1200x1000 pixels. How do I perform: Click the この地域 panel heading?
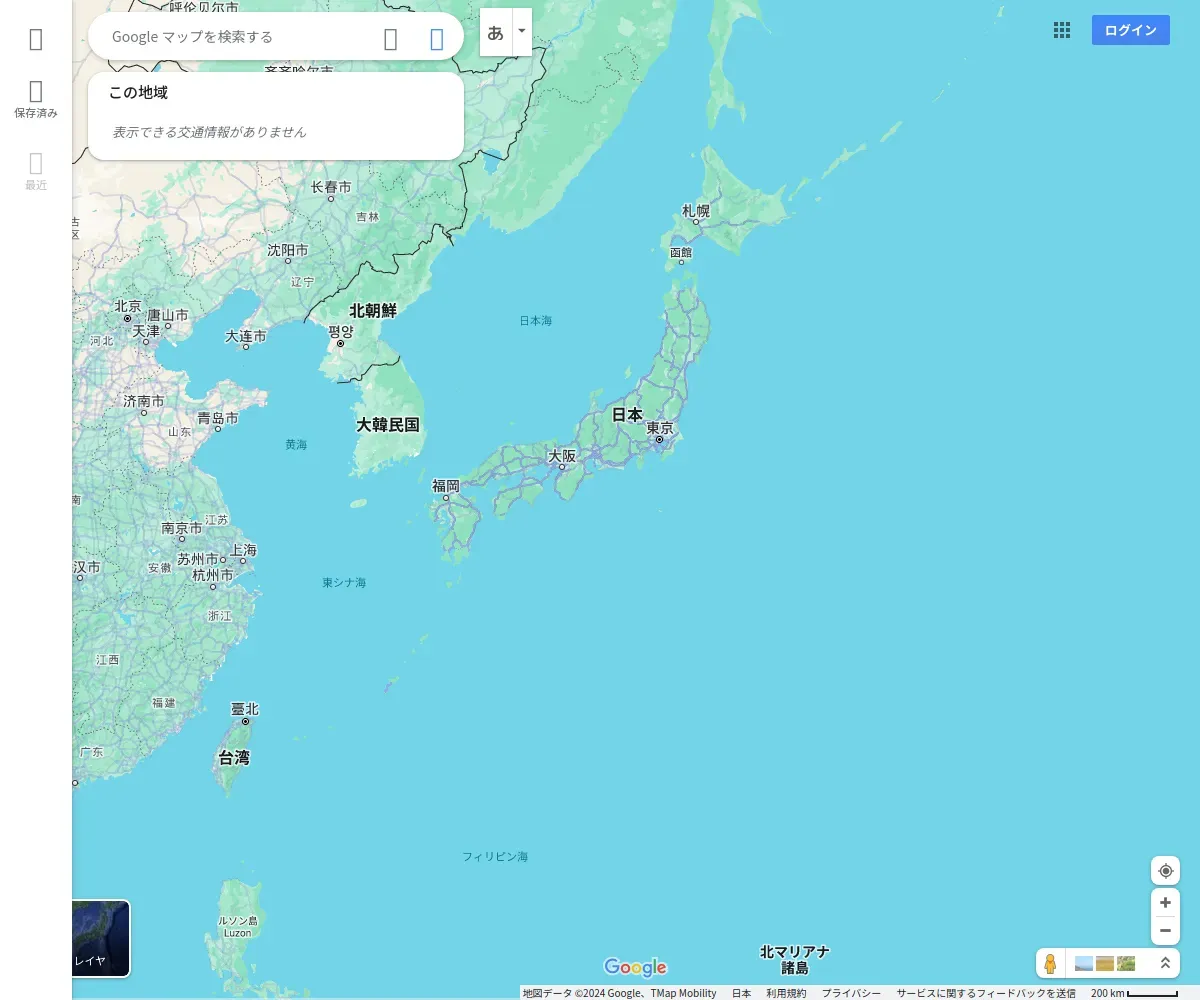(x=138, y=93)
